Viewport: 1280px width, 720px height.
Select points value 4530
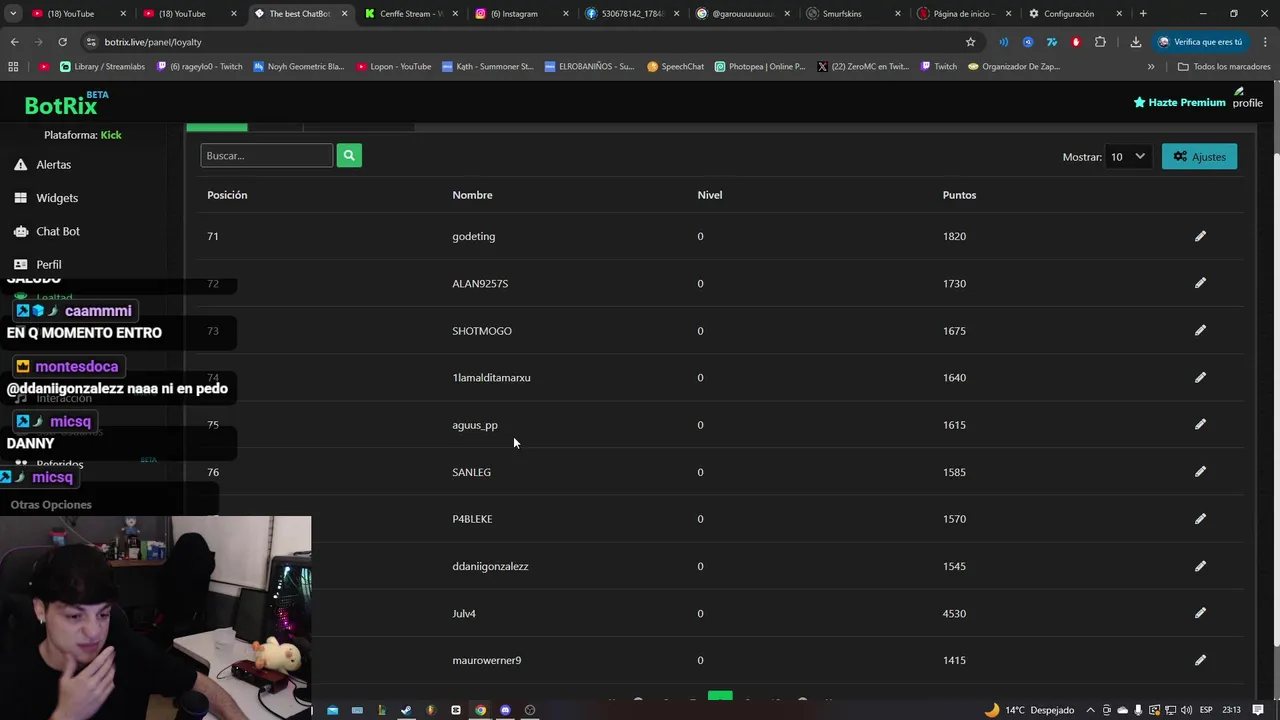(954, 613)
